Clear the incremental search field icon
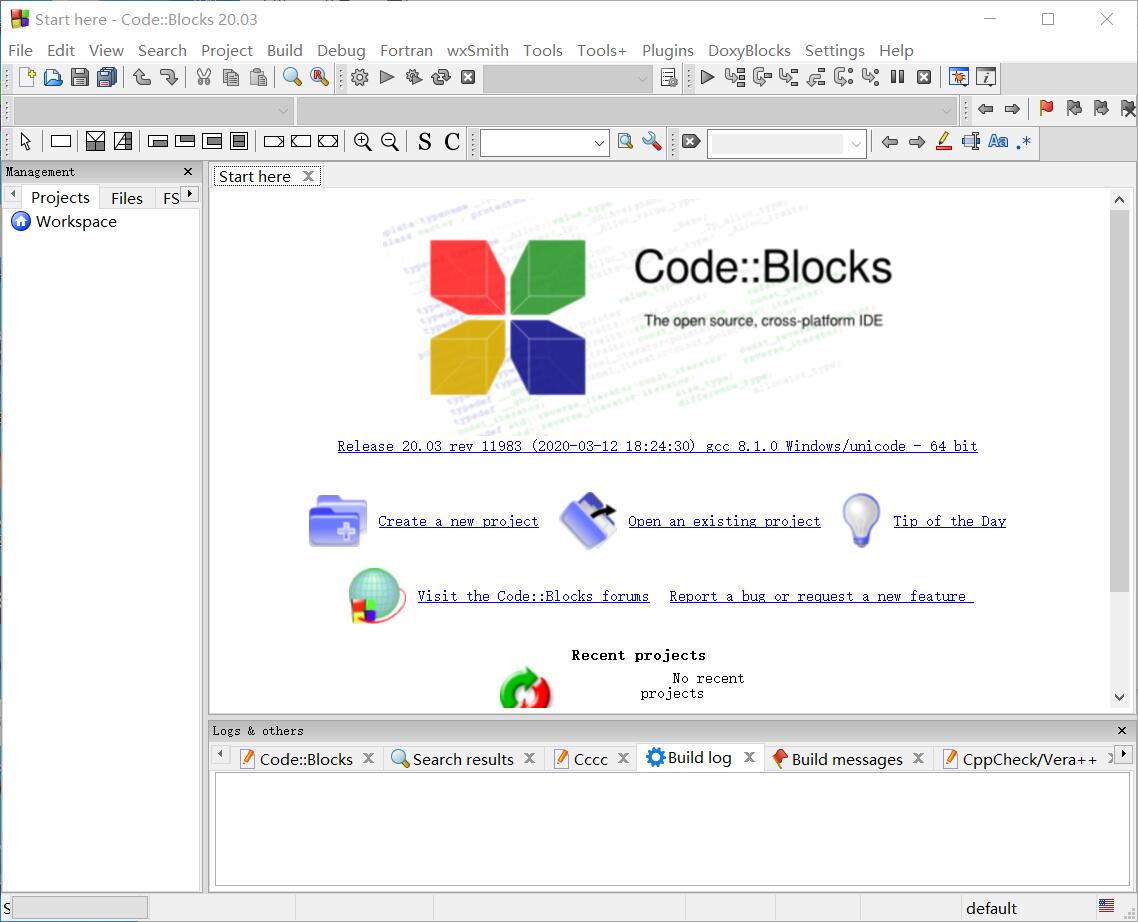 click(x=691, y=142)
